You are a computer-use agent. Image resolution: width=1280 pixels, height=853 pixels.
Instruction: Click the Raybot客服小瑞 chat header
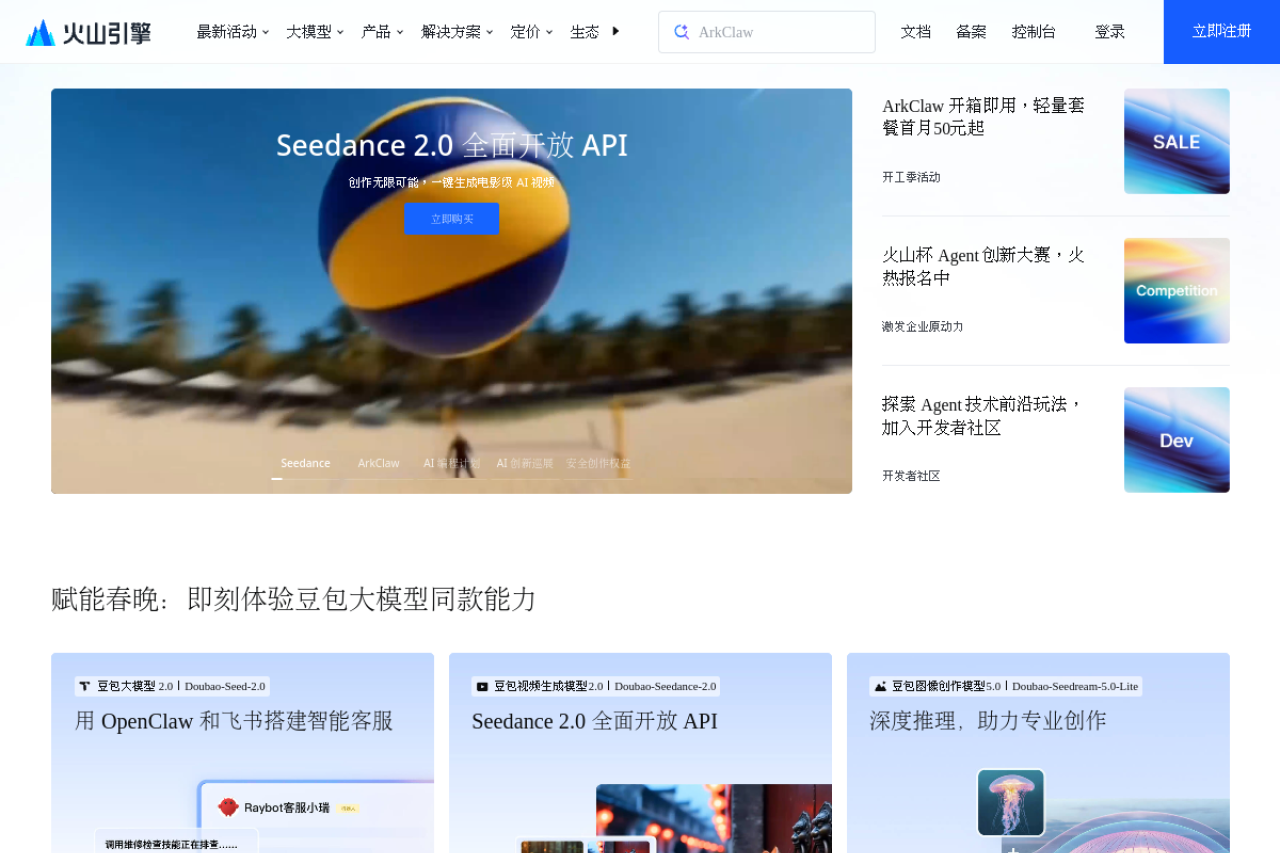[287, 807]
